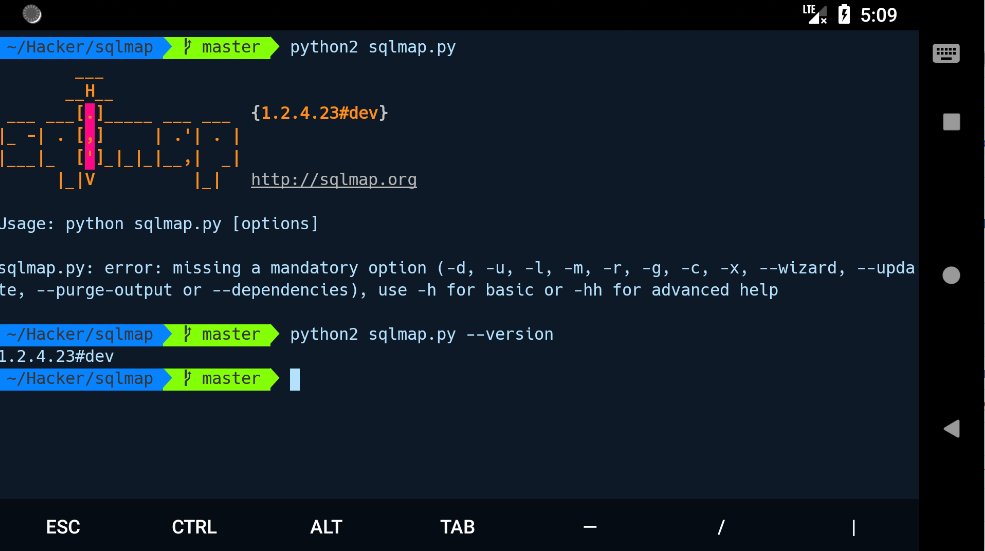Click the first 'python2 sqlmap.py' command

[373, 47]
